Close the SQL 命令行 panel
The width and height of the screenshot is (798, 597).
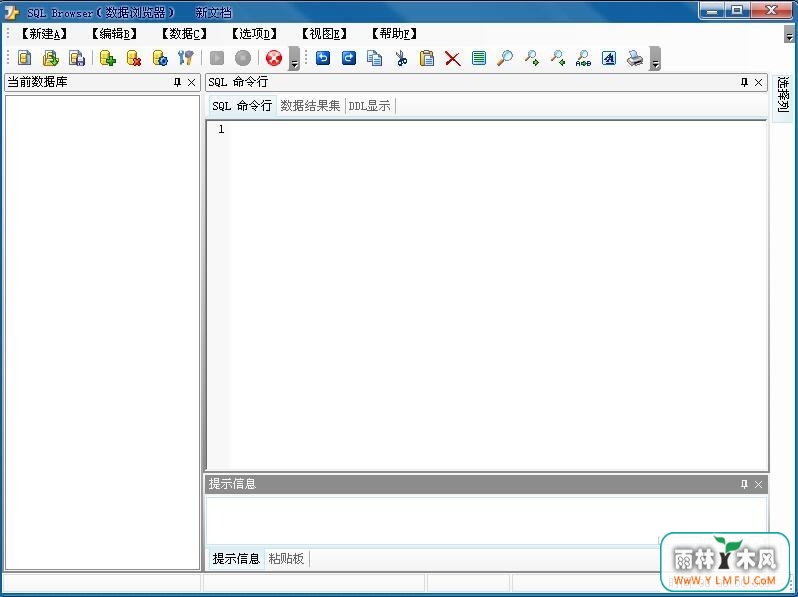(x=758, y=82)
